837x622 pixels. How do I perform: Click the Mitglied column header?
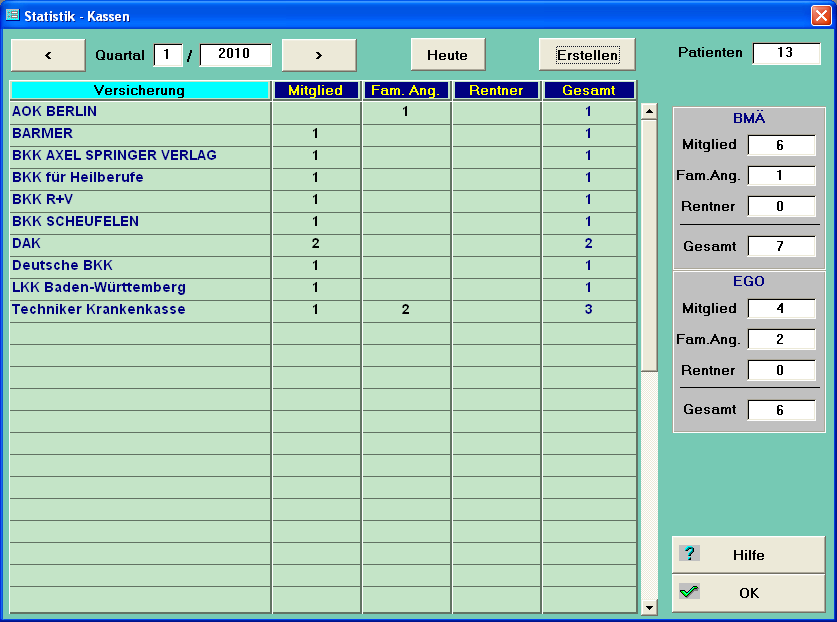[x=316, y=90]
